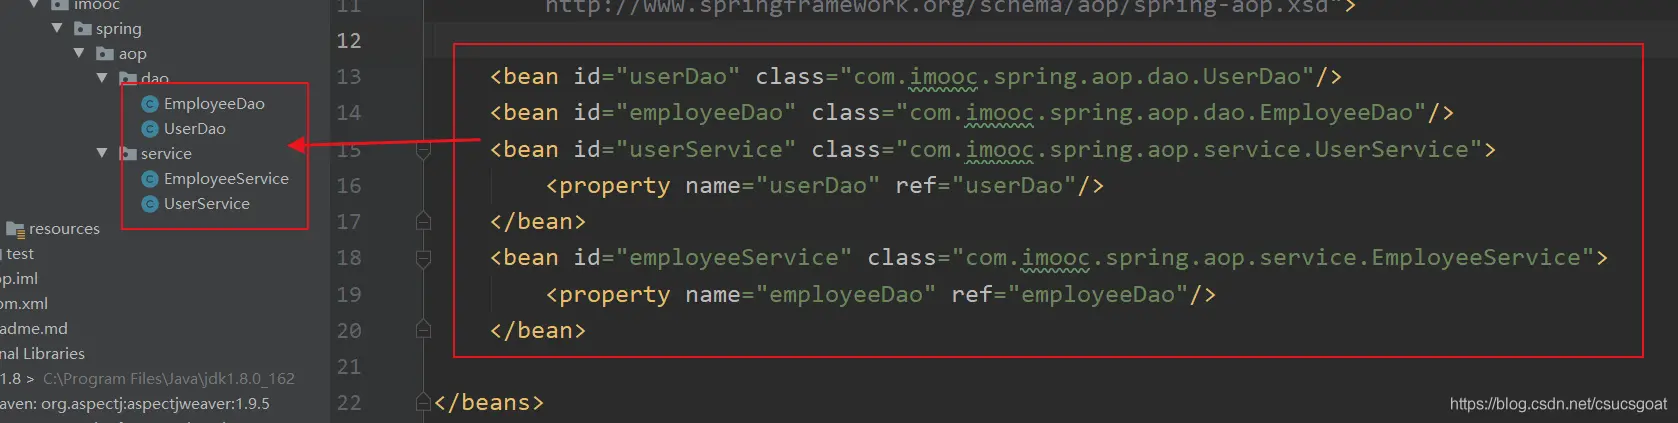Select the aop folder in tree
The image size is (1678, 423).
(132, 53)
